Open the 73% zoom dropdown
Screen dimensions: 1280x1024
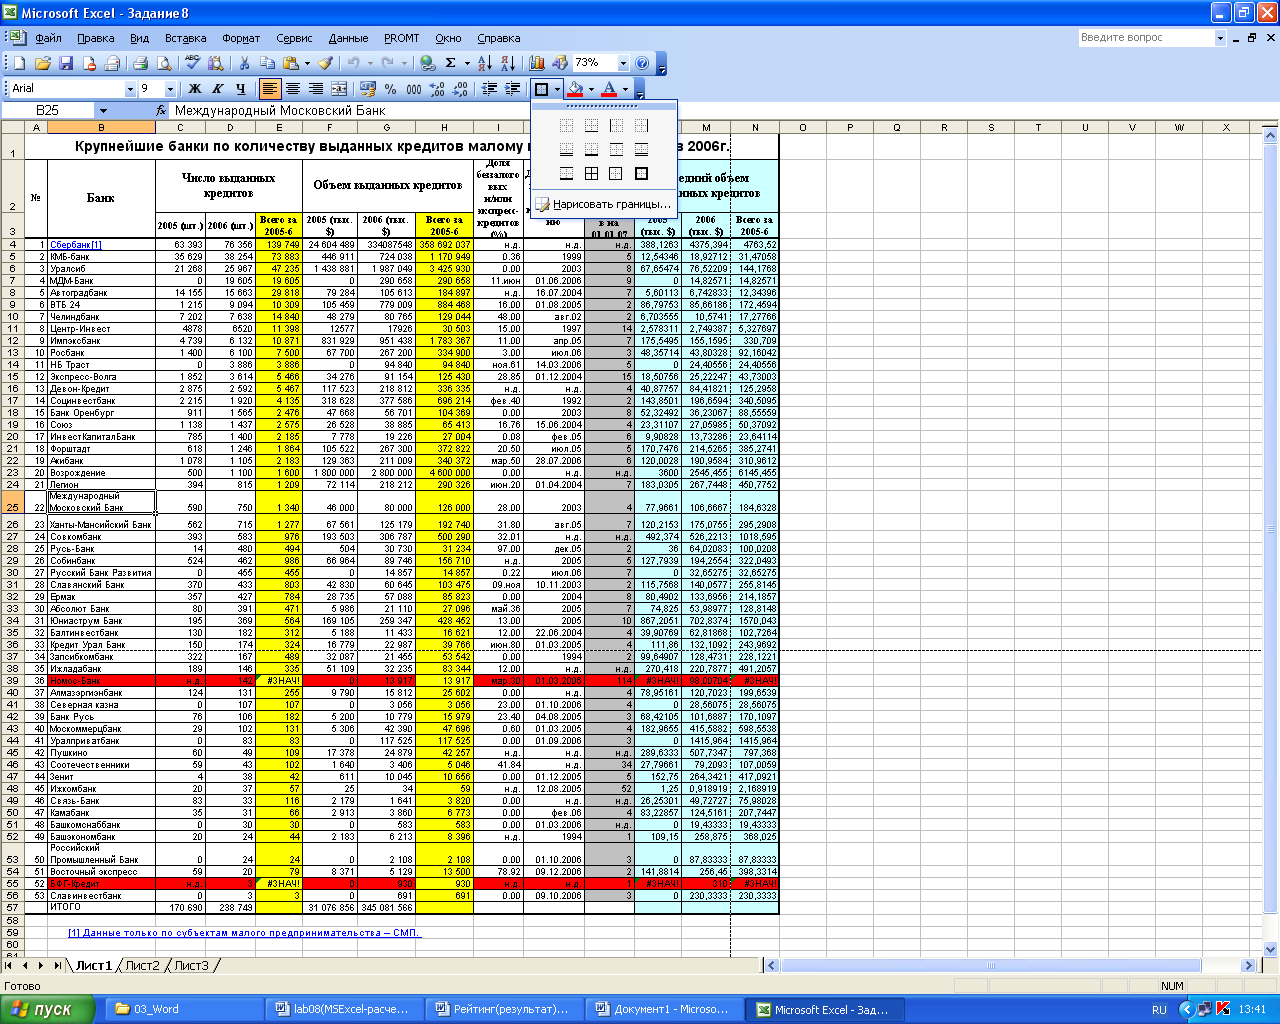pyautogui.click(x=624, y=63)
